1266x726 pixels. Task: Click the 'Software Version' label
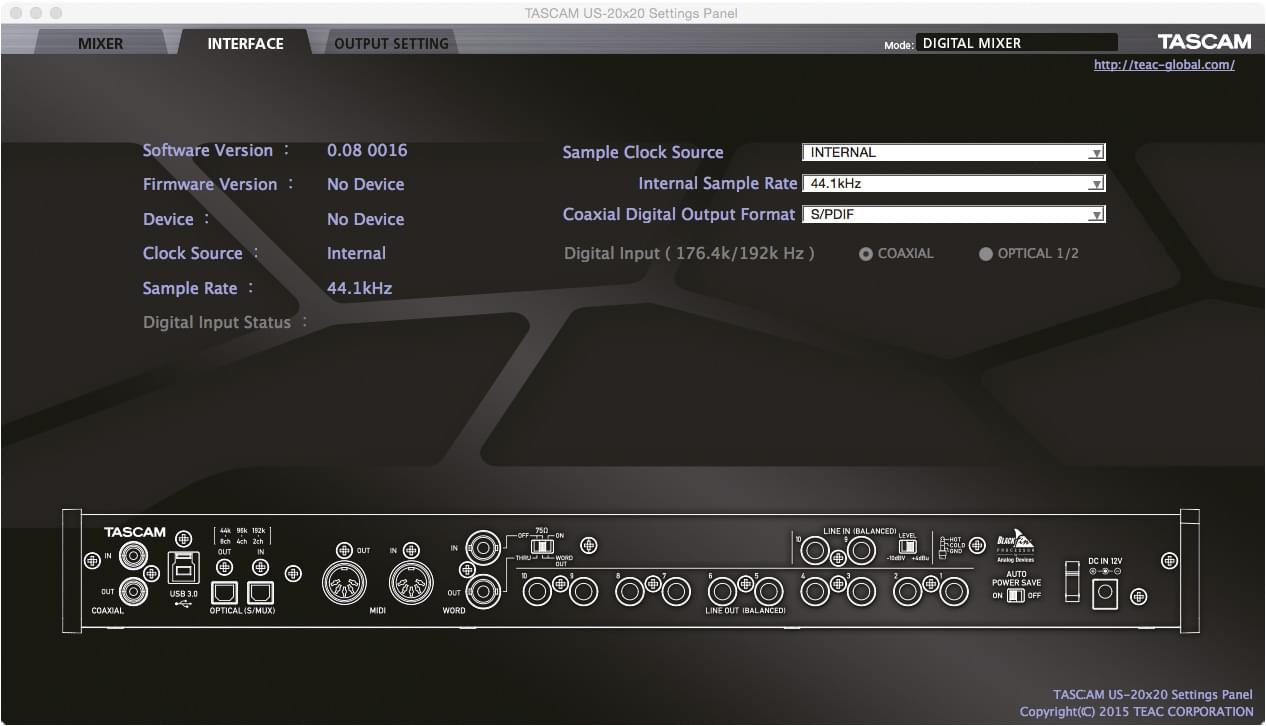tap(208, 150)
